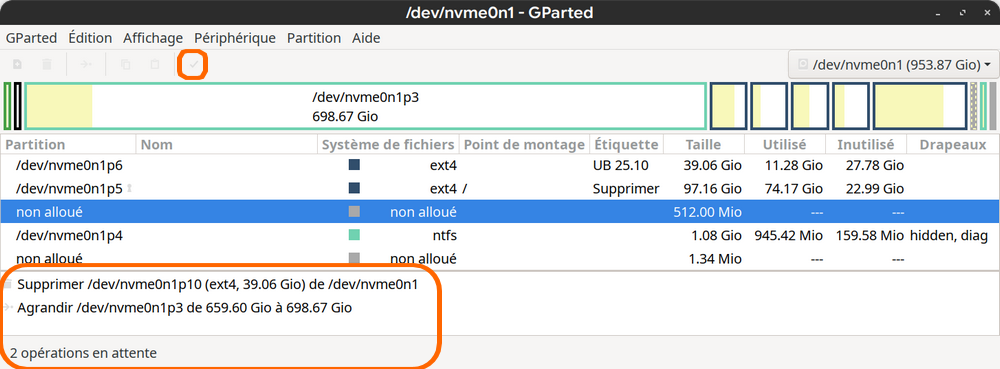Sort by Système de fichiers column header
The image size is (1000, 369).
pos(388,145)
